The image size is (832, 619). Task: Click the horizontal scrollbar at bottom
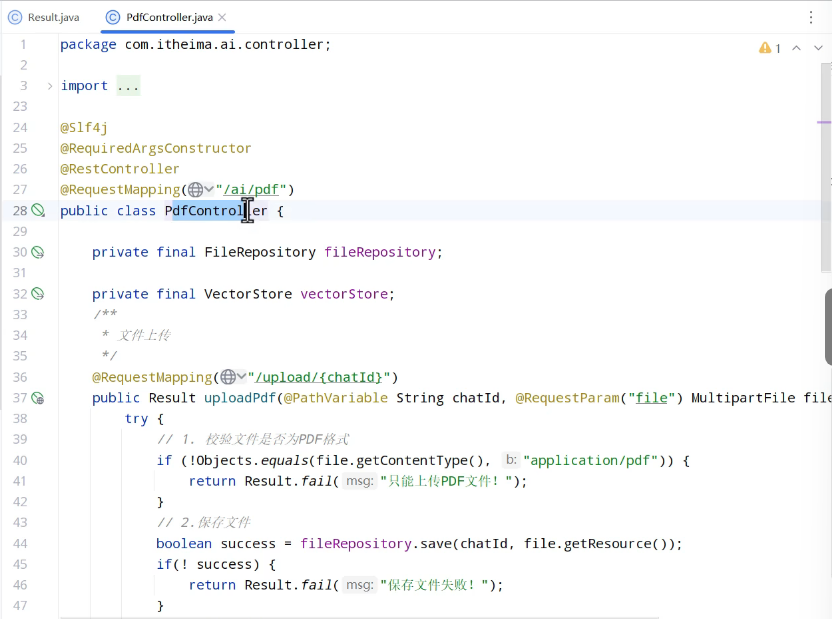[359, 617]
